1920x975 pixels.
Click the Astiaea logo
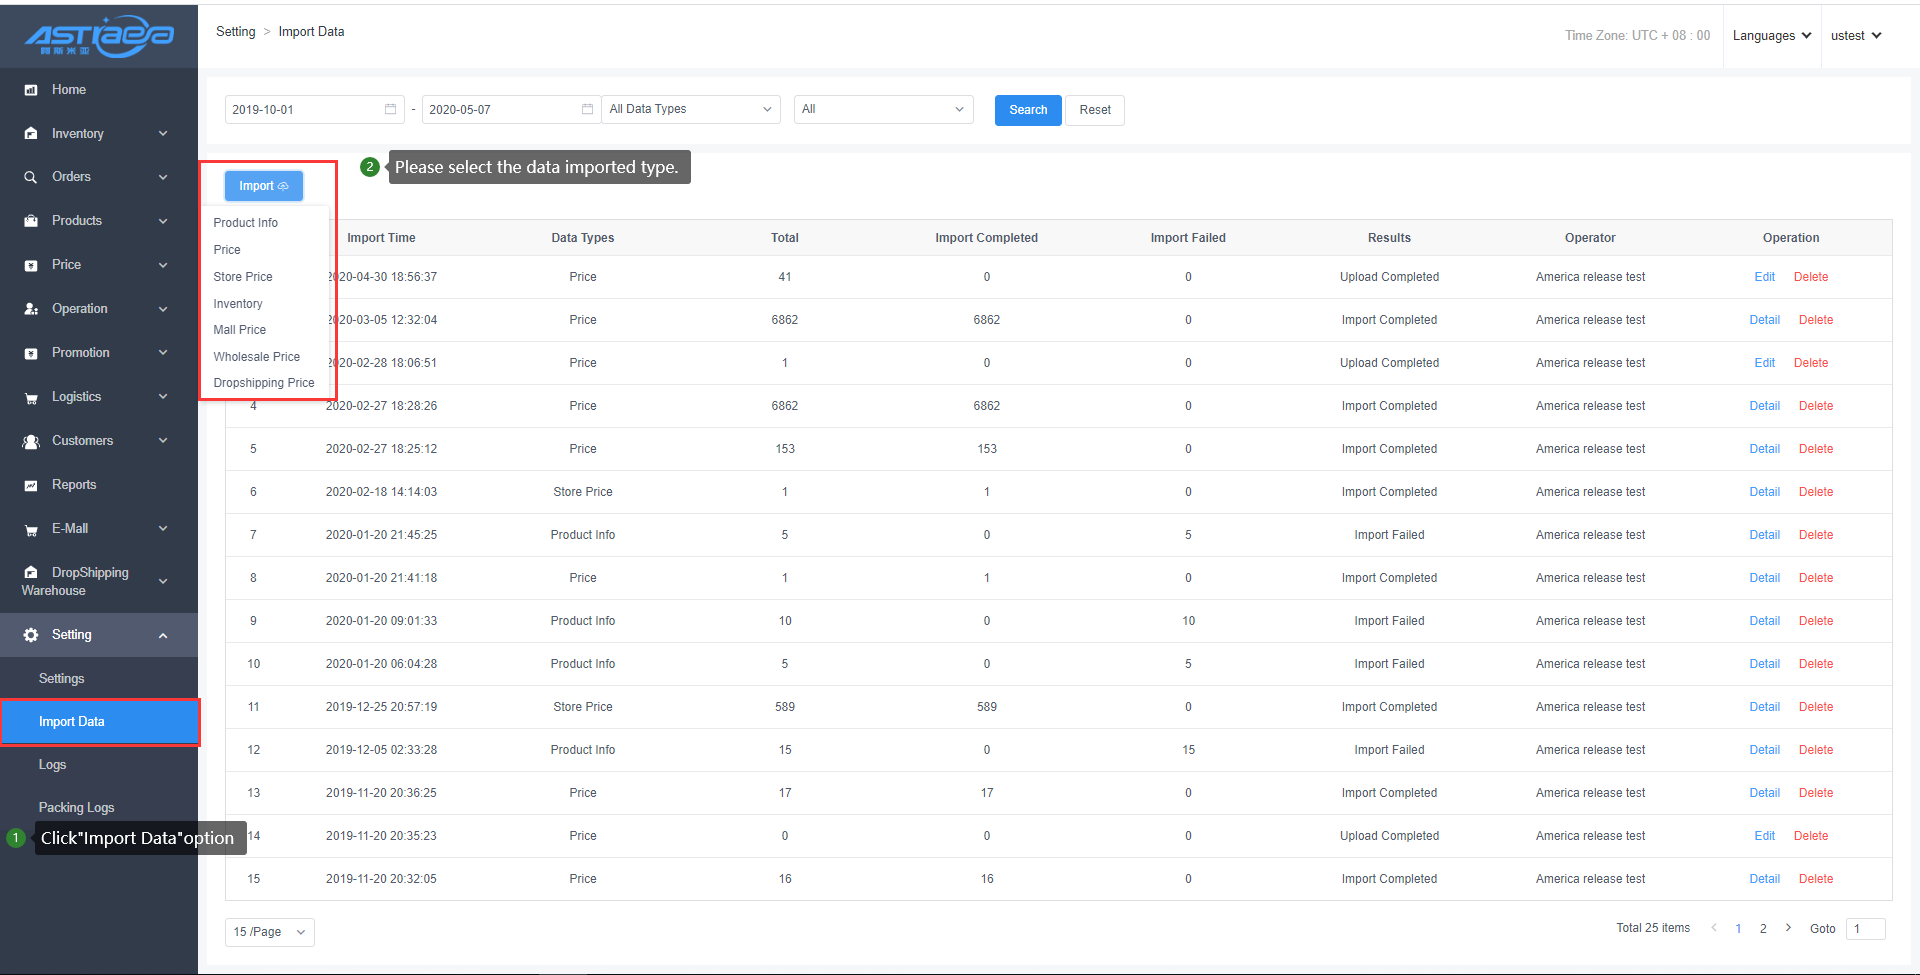99,36
